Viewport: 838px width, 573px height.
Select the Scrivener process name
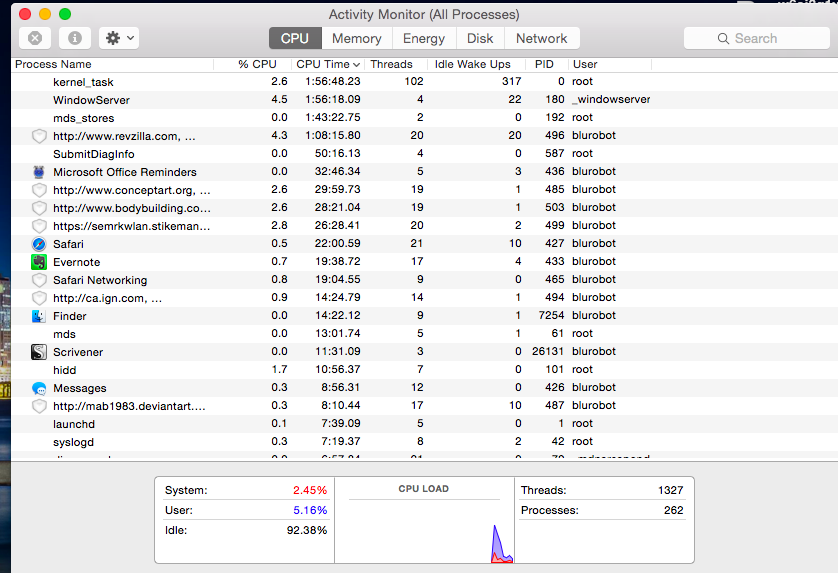tap(78, 352)
